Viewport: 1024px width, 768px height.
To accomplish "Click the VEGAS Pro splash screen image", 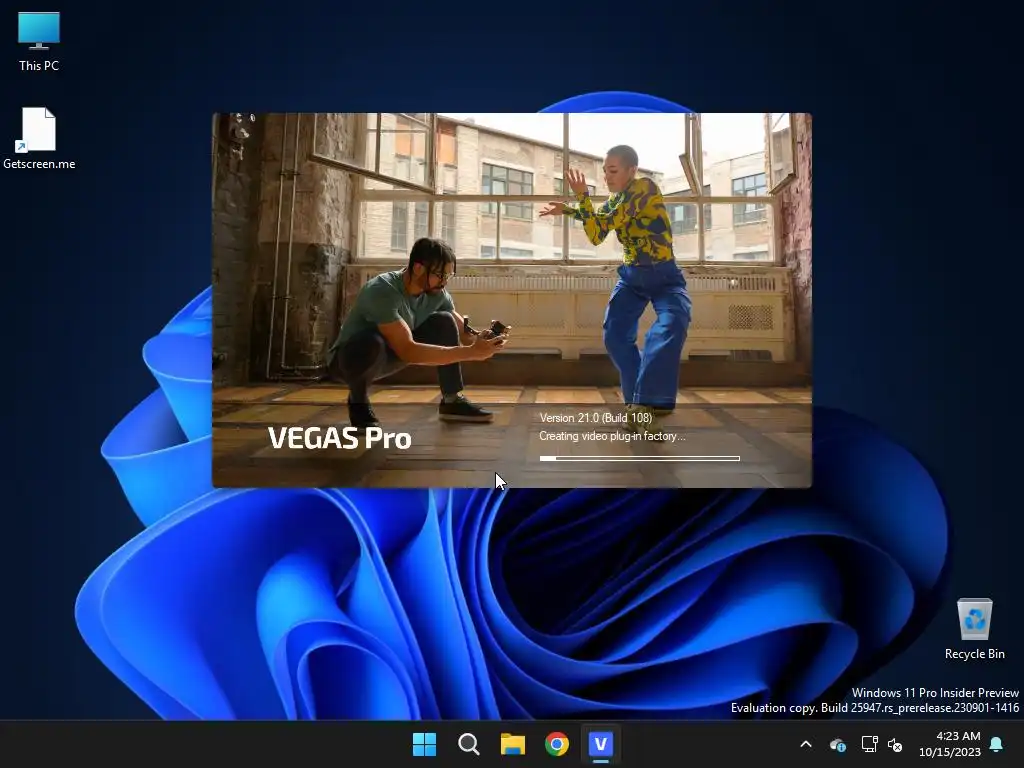I will 512,300.
